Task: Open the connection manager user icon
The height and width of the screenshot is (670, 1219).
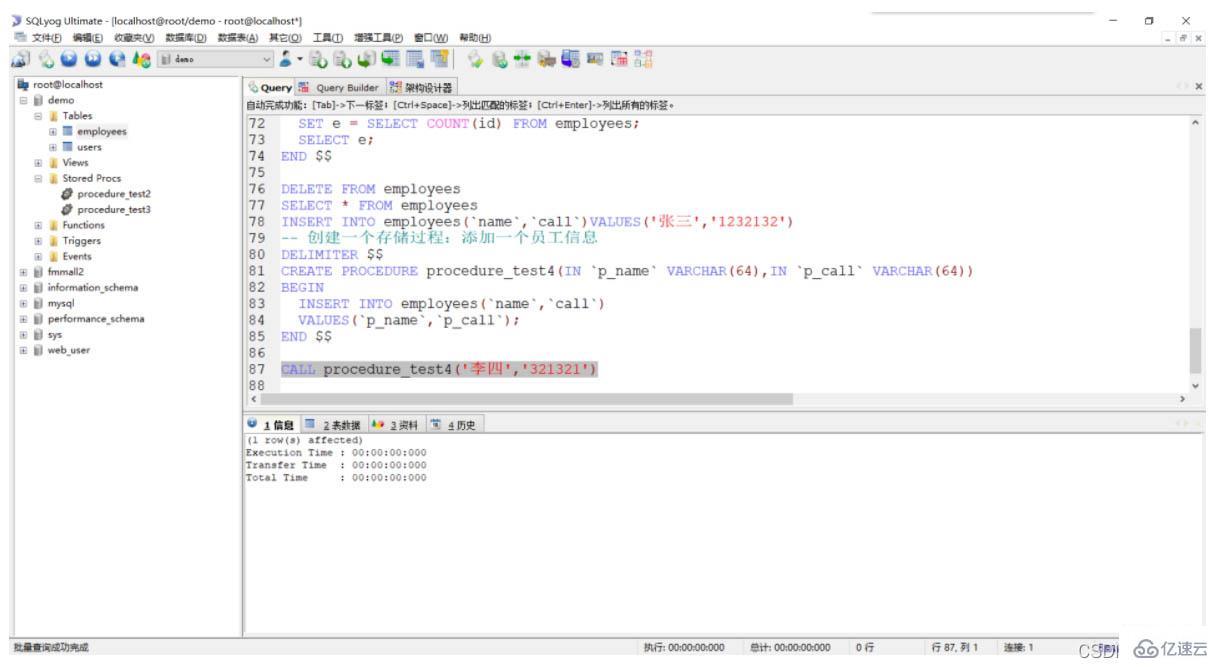Action: click(287, 59)
